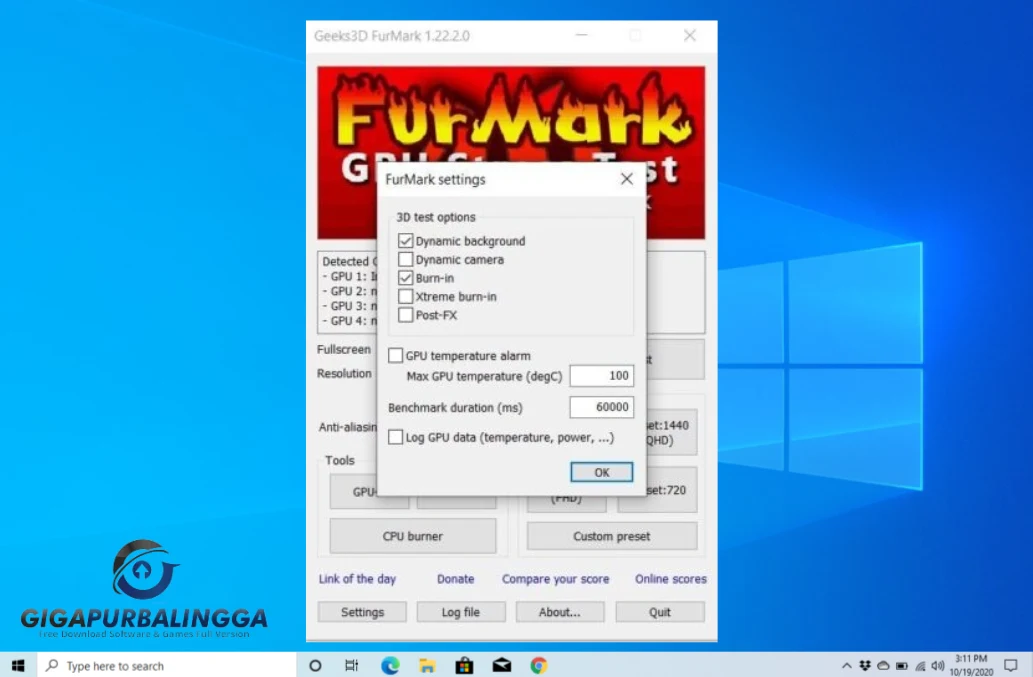Open Task View on taskbar
The image size is (1033, 677).
pos(352,665)
